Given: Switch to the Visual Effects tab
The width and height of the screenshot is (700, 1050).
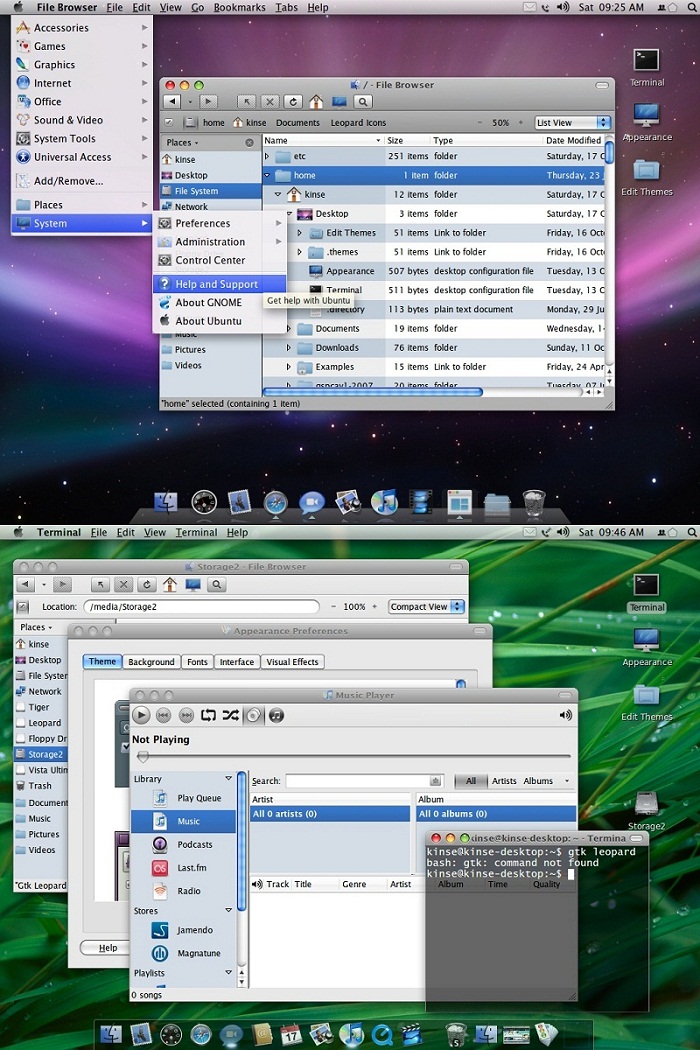Looking at the screenshot, I should (x=292, y=662).
